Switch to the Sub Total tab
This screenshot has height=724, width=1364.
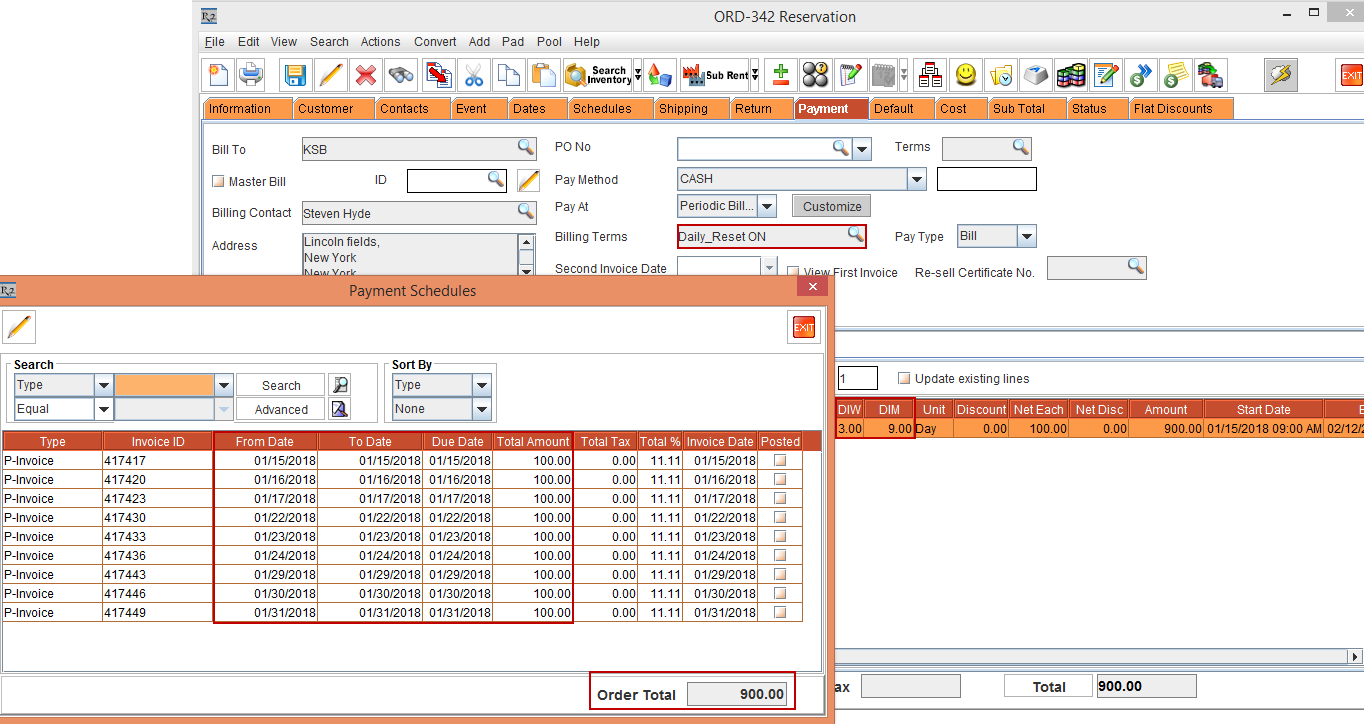click(x=1018, y=109)
